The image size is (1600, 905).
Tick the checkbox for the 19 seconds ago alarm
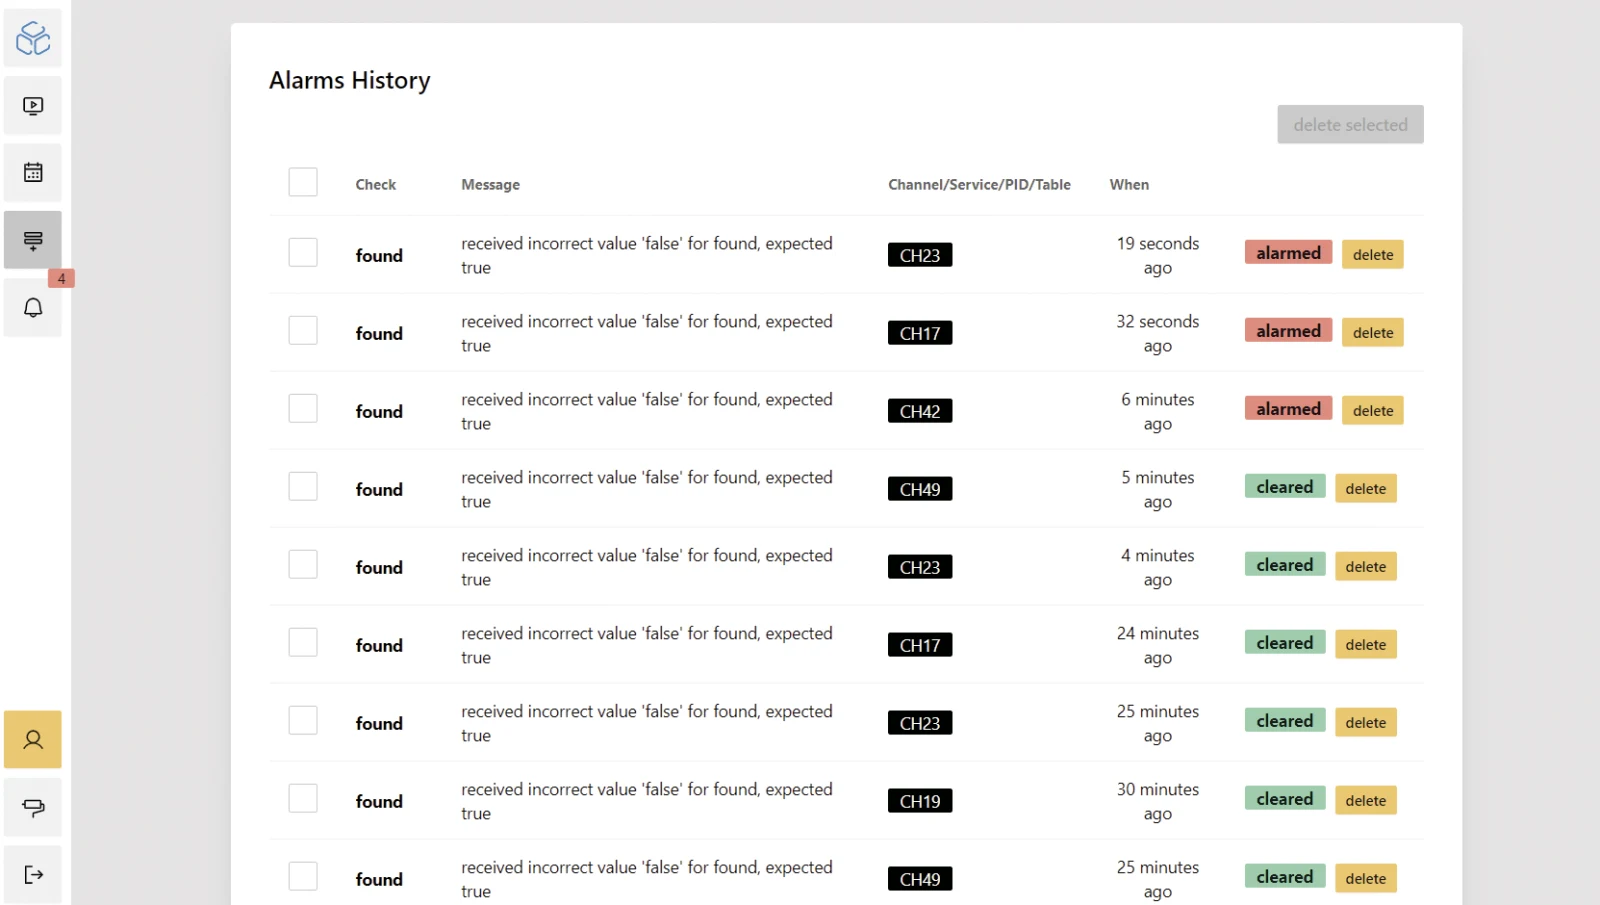303,252
